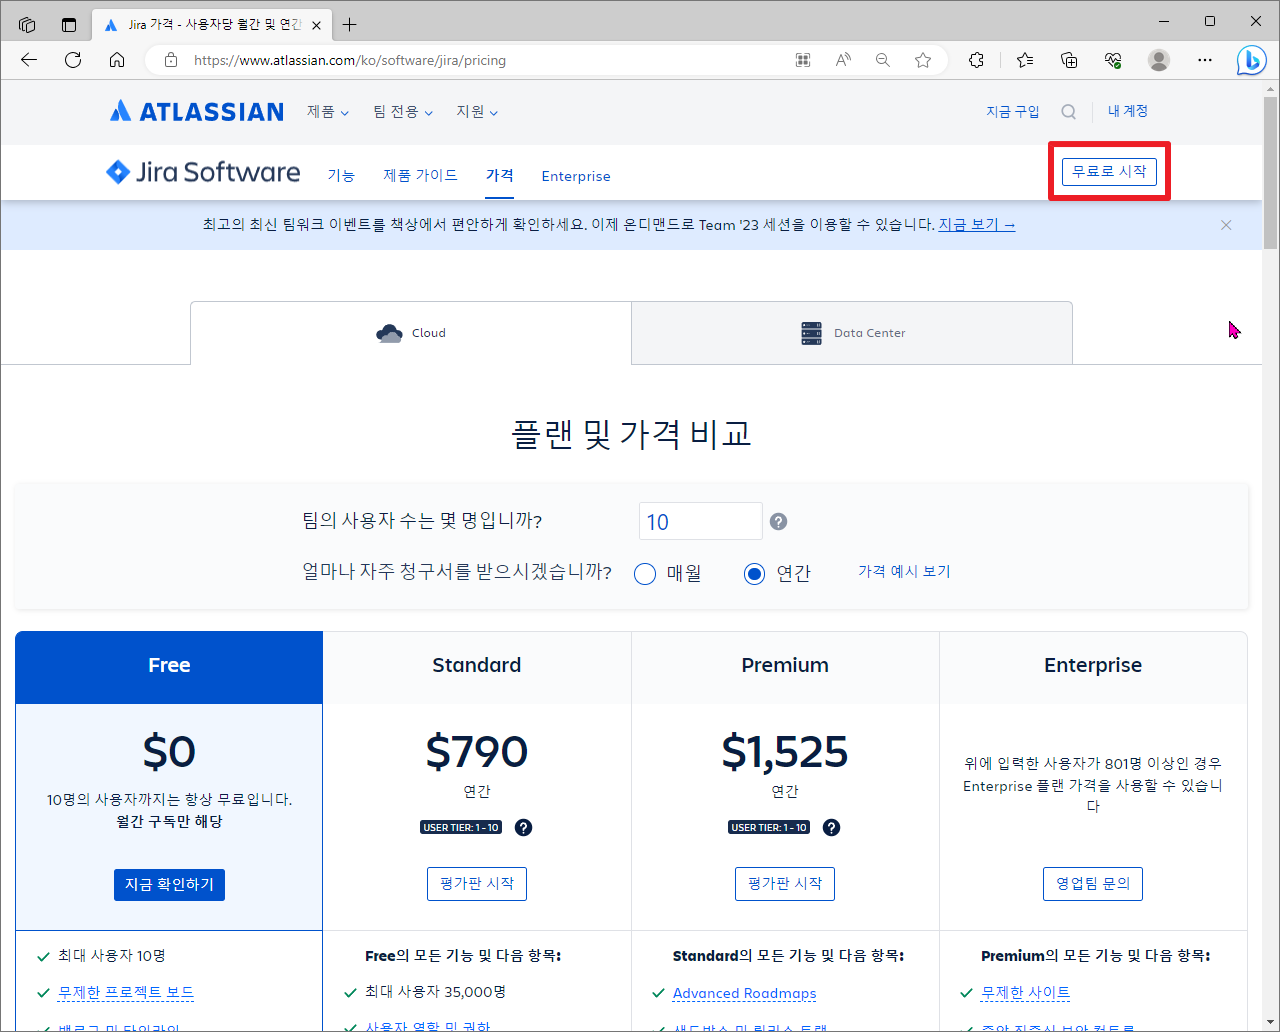Click 지금 확인하기 in the Free plan

(169, 884)
